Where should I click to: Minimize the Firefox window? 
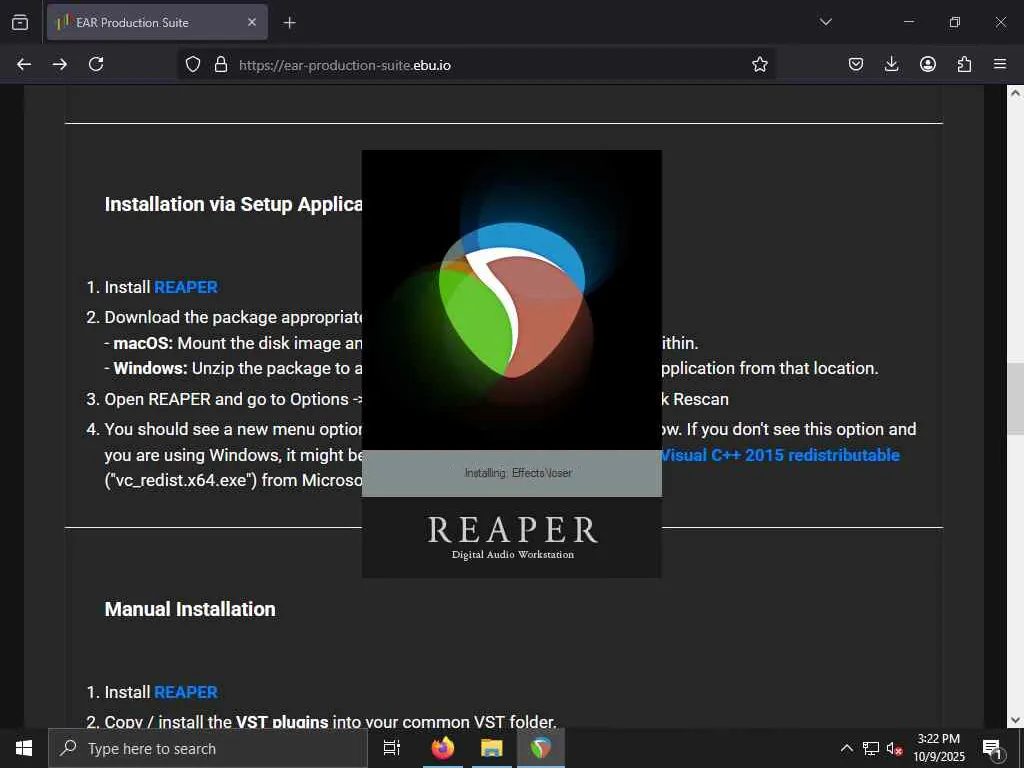pyautogui.click(x=908, y=22)
